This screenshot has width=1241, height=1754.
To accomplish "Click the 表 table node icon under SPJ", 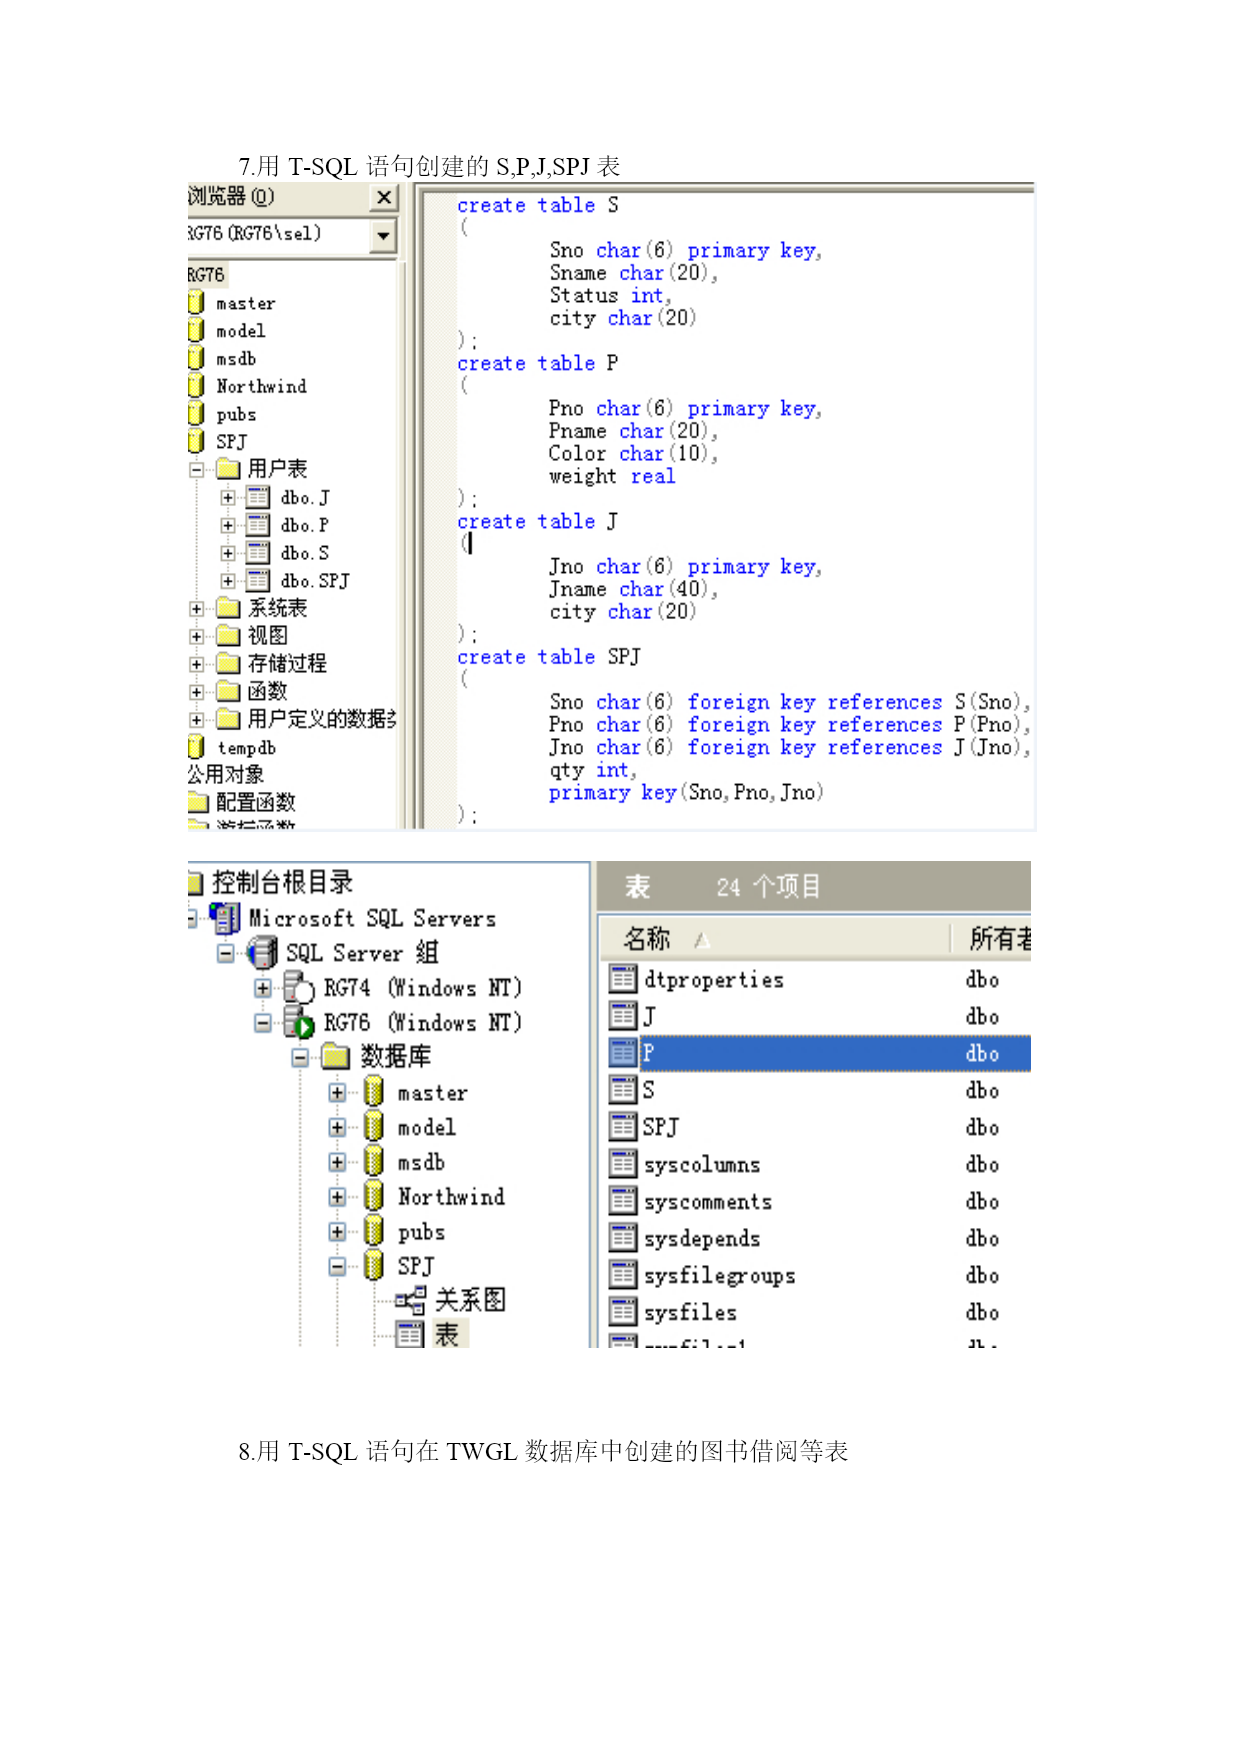I will click(x=410, y=1334).
